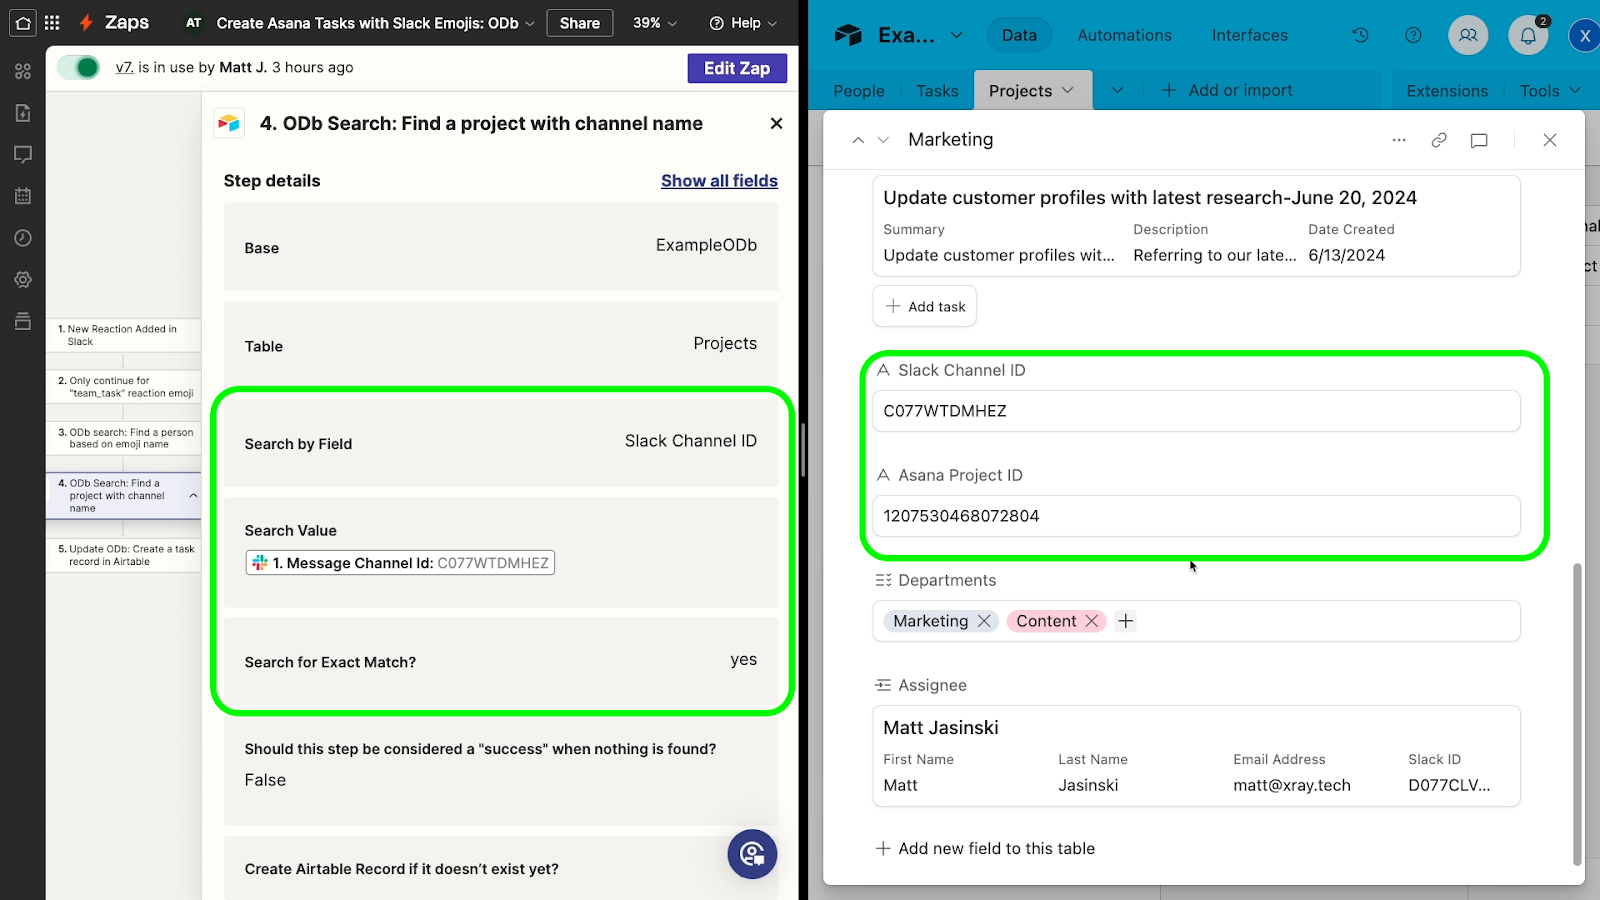Image resolution: width=1600 pixels, height=900 pixels.
Task: Click Add or import table button
Action: click(1227, 90)
